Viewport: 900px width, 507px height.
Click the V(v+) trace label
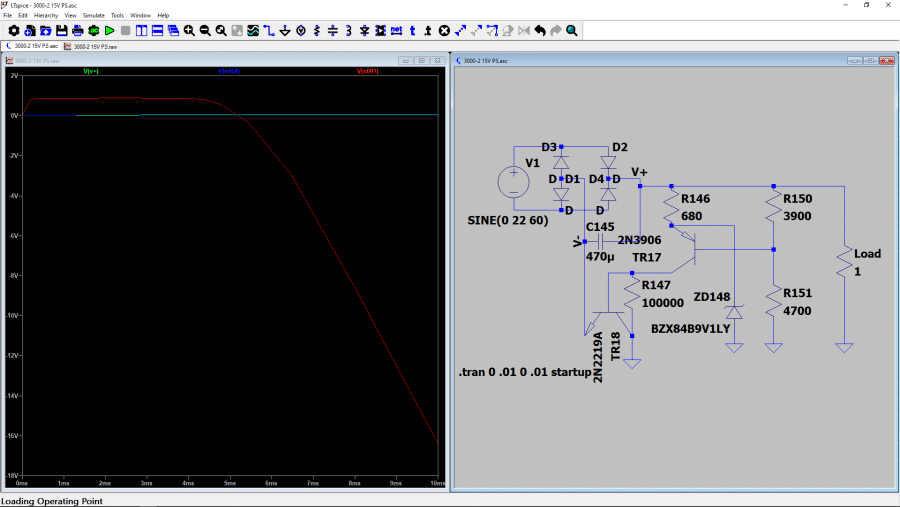pyautogui.click(x=91, y=71)
